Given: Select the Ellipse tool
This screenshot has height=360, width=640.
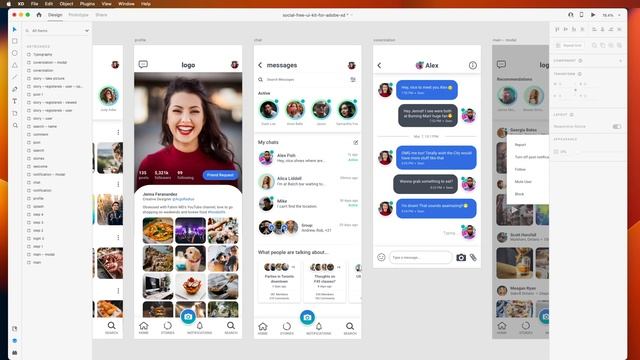Looking at the screenshot, I should [15, 53].
